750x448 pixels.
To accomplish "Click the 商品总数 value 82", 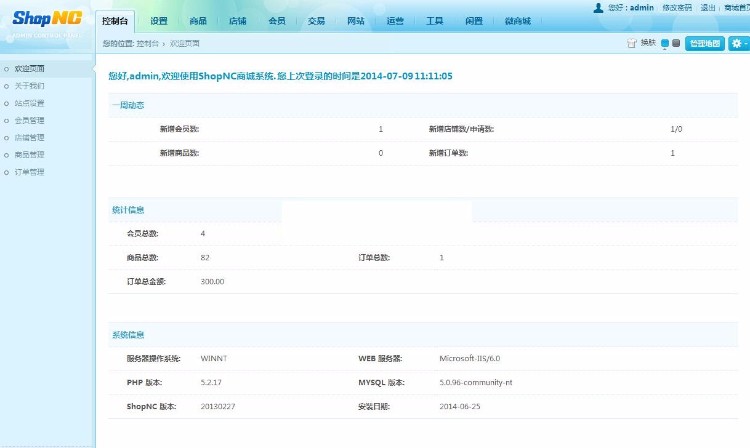I will [x=205, y=257].
